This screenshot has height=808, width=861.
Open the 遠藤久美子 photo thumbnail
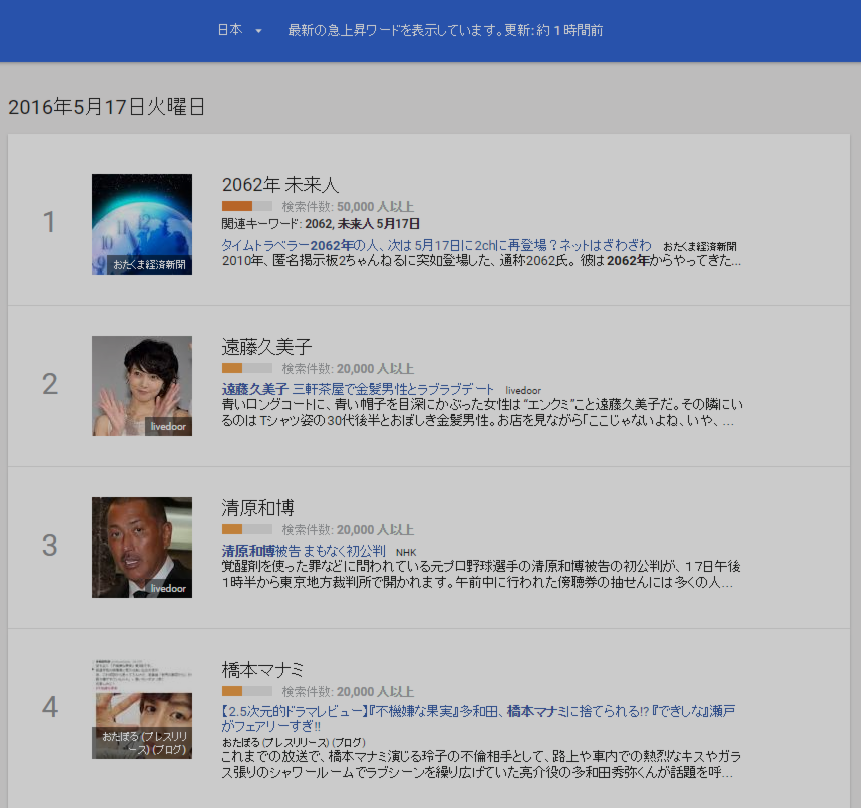(142, 385)
